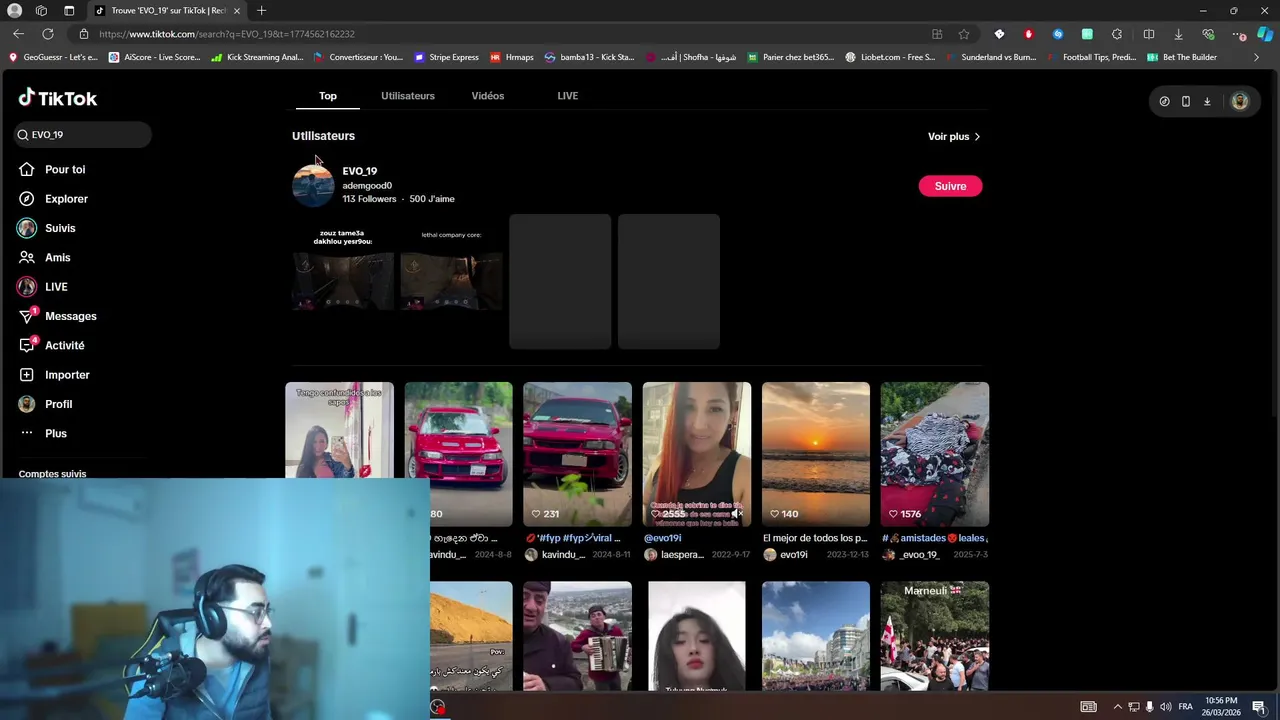Screen dimensions: 1280x720
Task: Open browser split screen icon
Action: (1149, 34)
